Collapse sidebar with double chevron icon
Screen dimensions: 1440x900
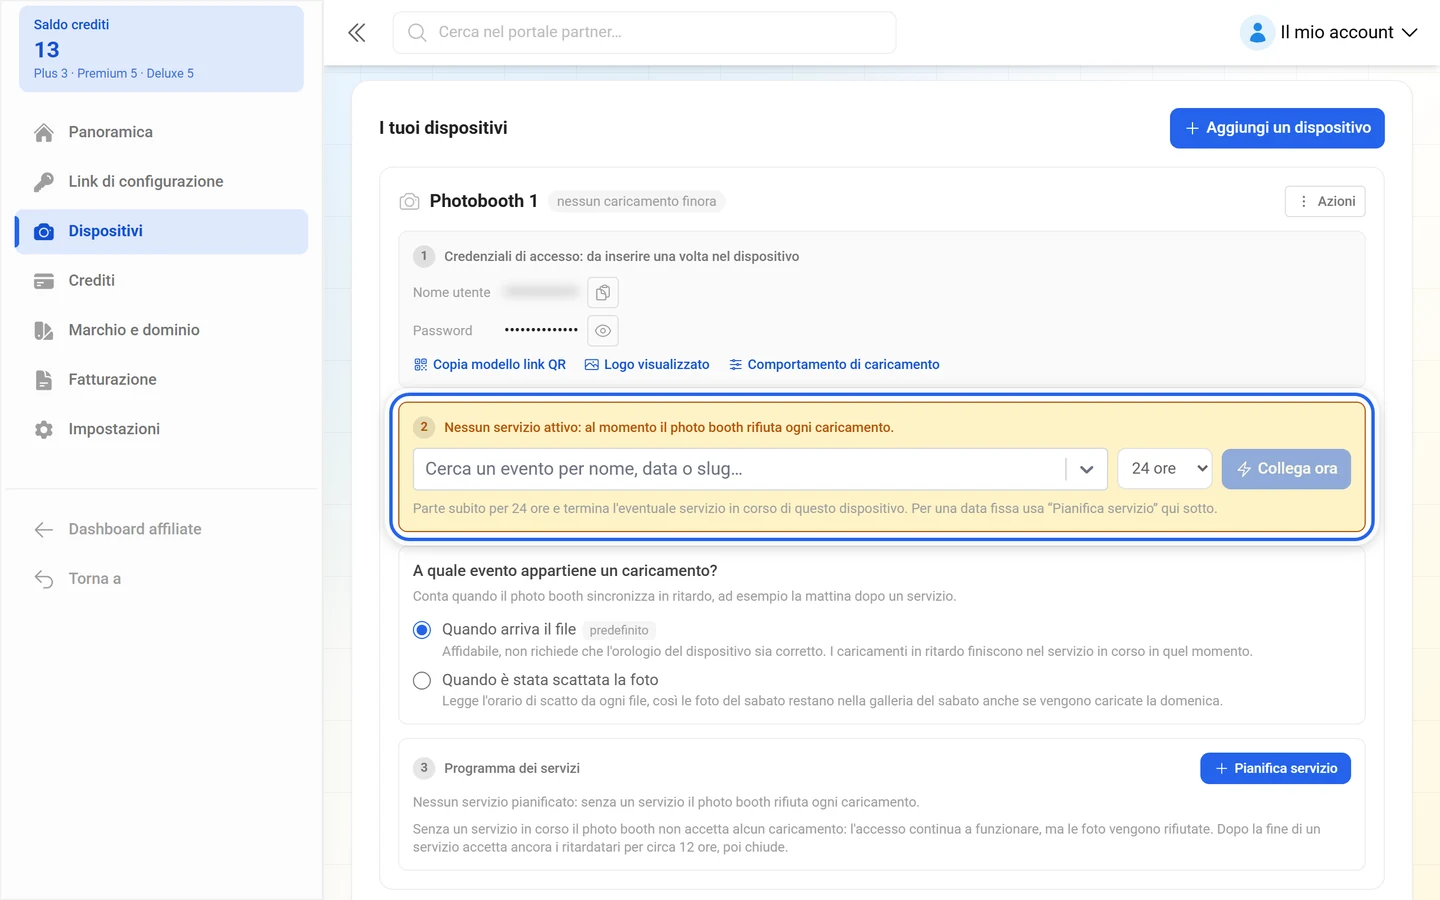pyautogui.click(x=357, y=33)
